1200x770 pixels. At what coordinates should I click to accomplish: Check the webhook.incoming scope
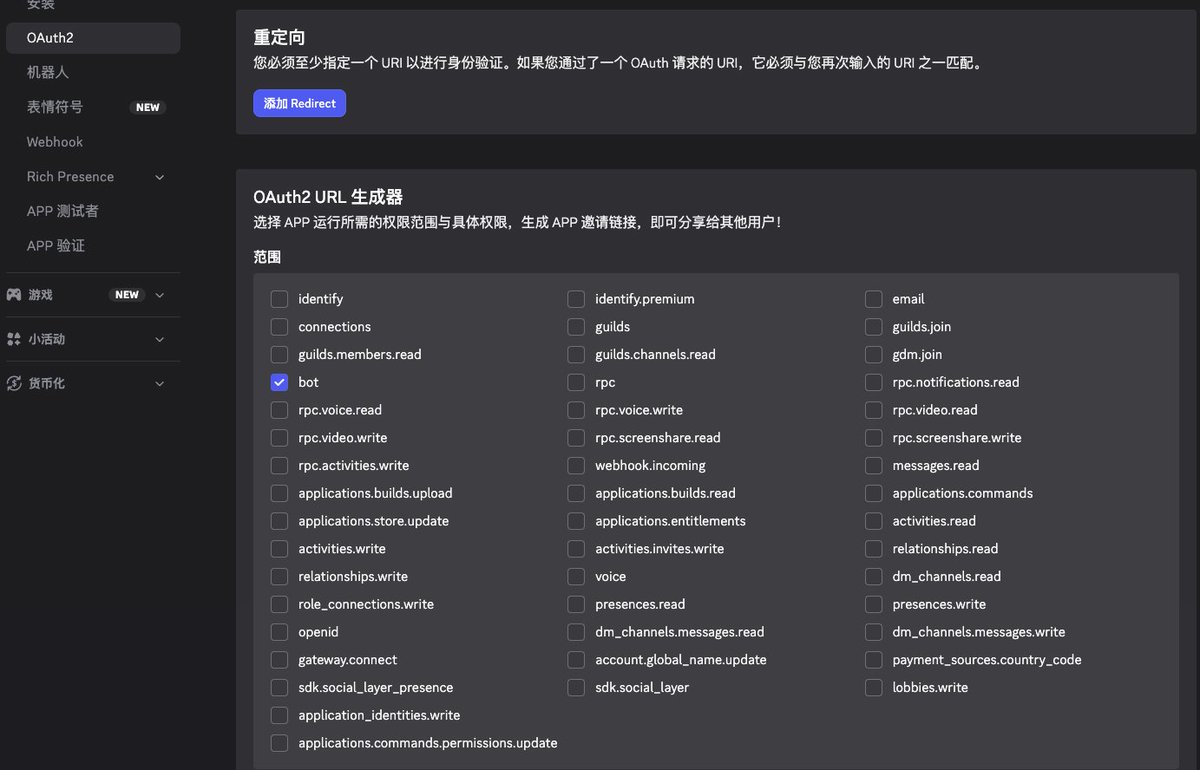click(576, 465)
